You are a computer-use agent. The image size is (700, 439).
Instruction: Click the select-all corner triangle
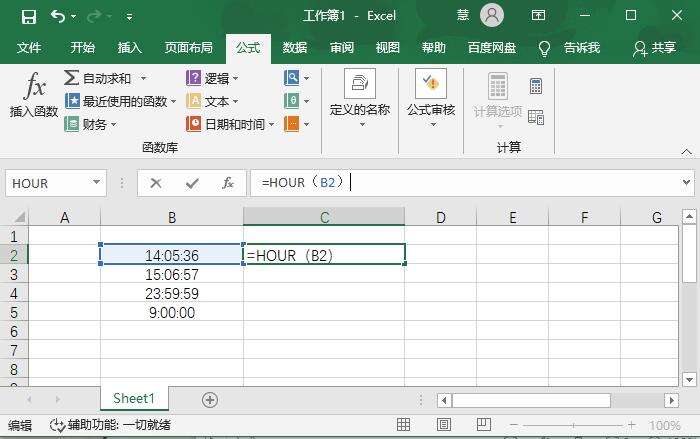click(x=19, y=217)
